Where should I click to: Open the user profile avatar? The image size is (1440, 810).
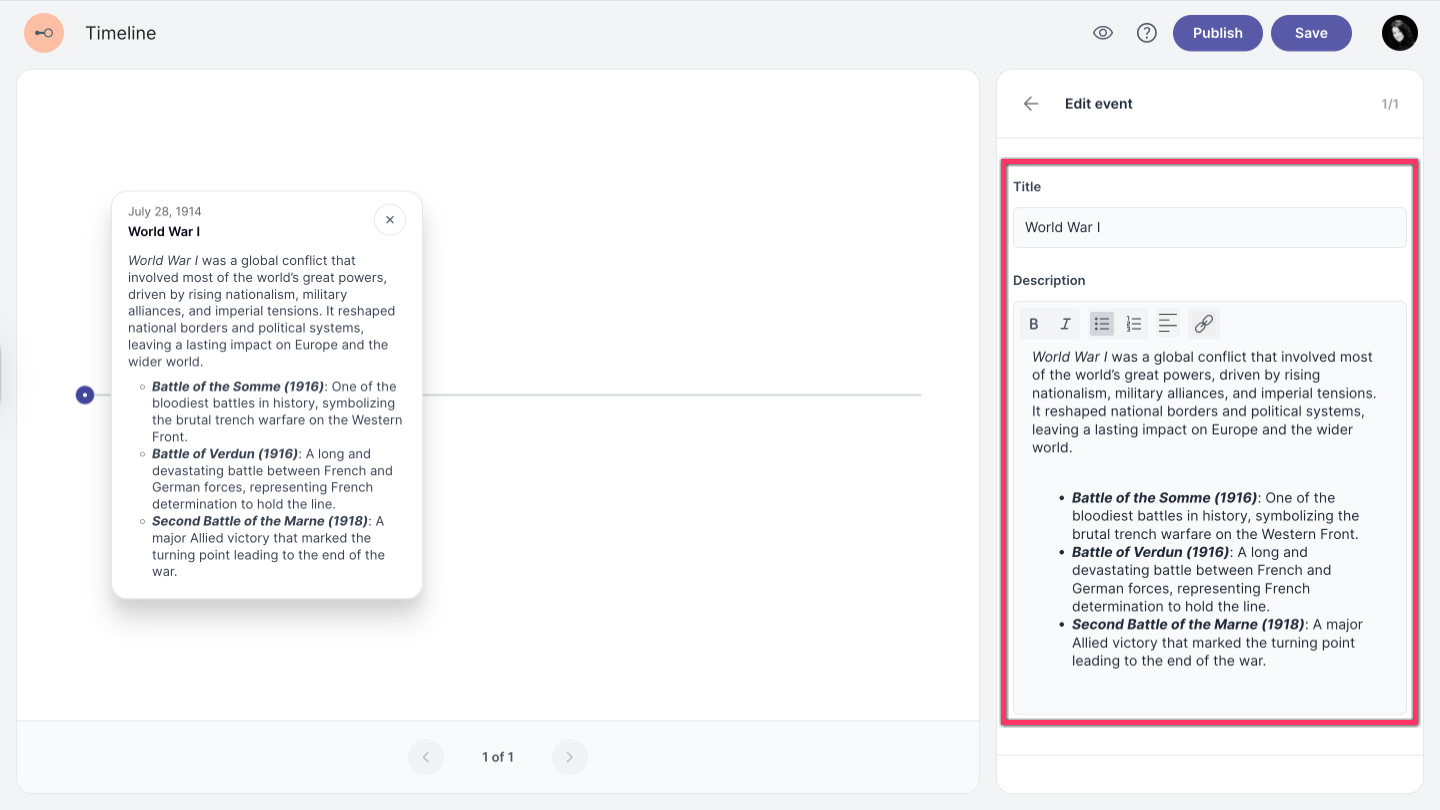(x=1400, y=33)
